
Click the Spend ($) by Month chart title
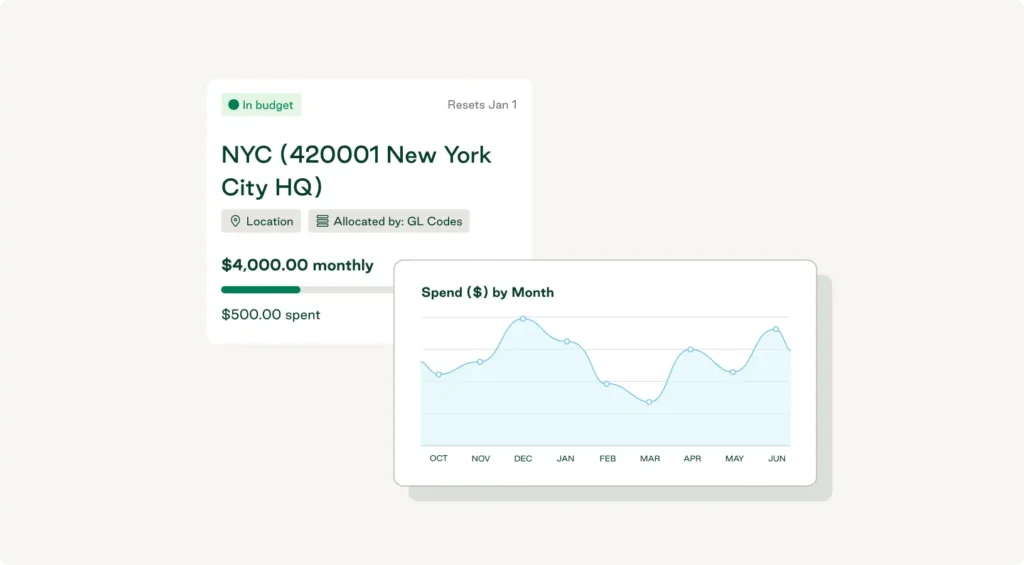[487, 292]
